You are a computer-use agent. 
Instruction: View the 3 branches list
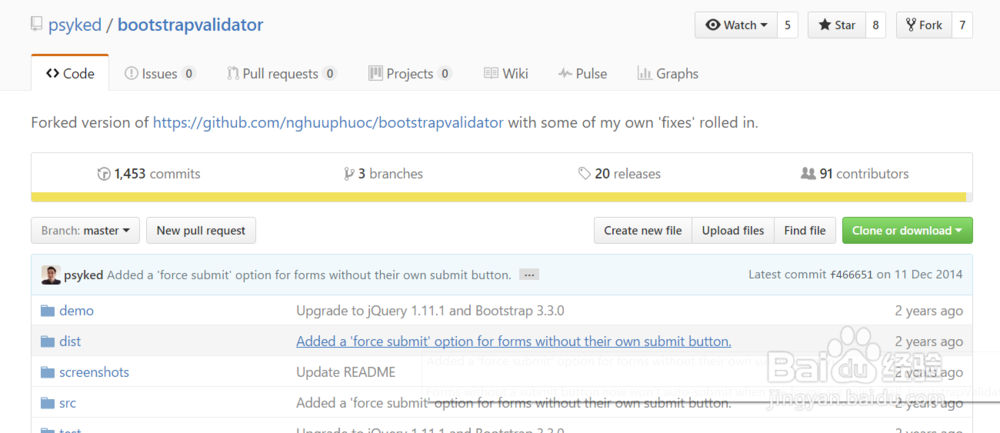(383, 173)
